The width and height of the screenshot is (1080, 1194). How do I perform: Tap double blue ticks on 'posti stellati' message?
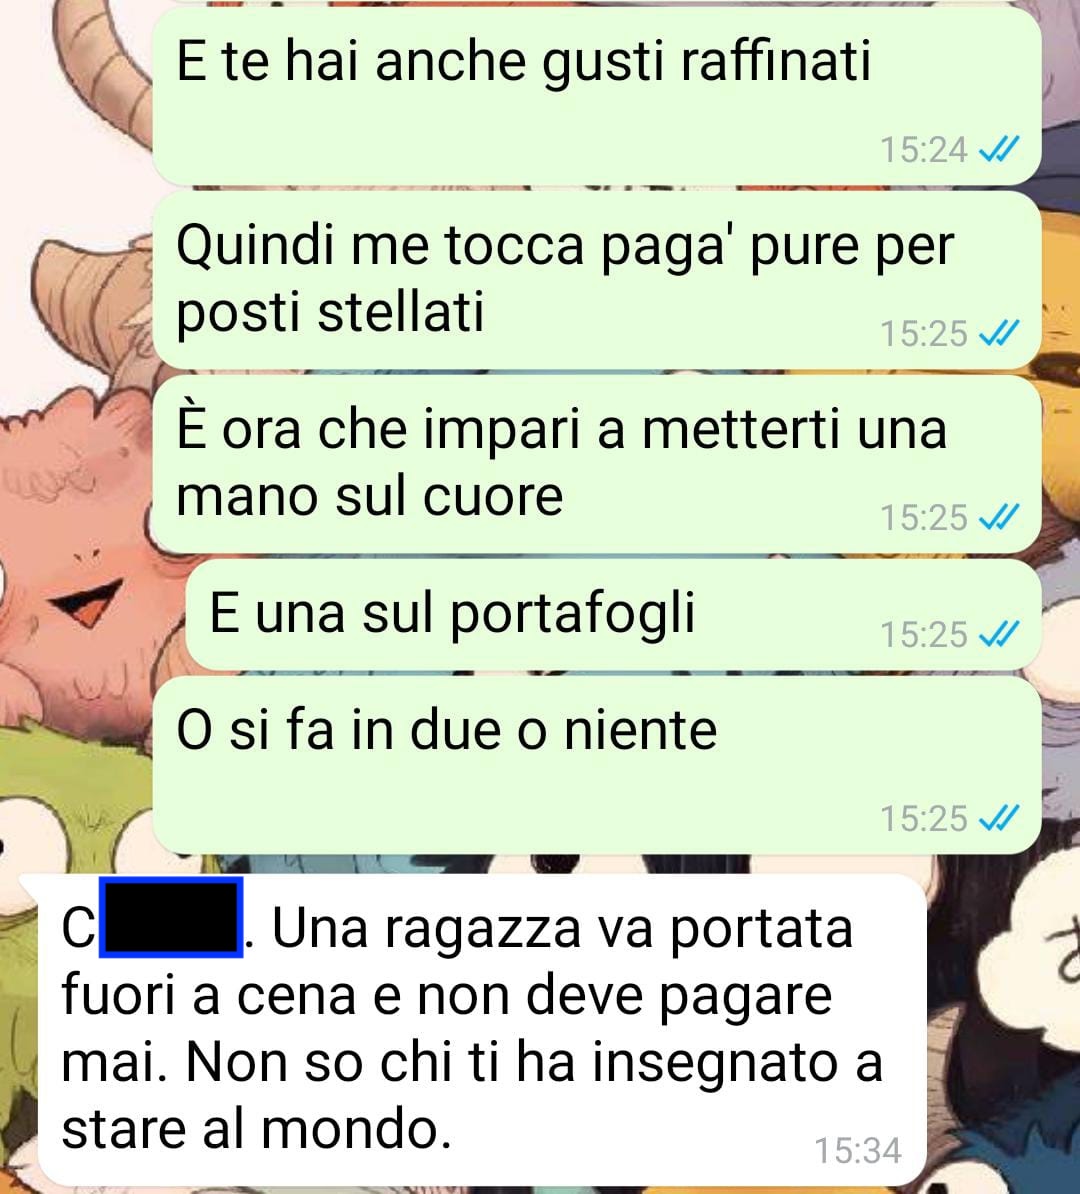pos(999,333)
